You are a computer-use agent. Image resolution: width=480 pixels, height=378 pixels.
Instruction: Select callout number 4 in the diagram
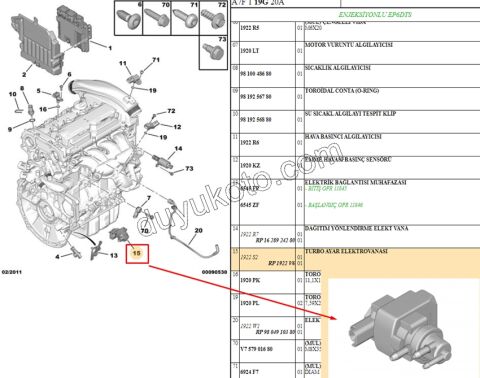coord(57,257)
